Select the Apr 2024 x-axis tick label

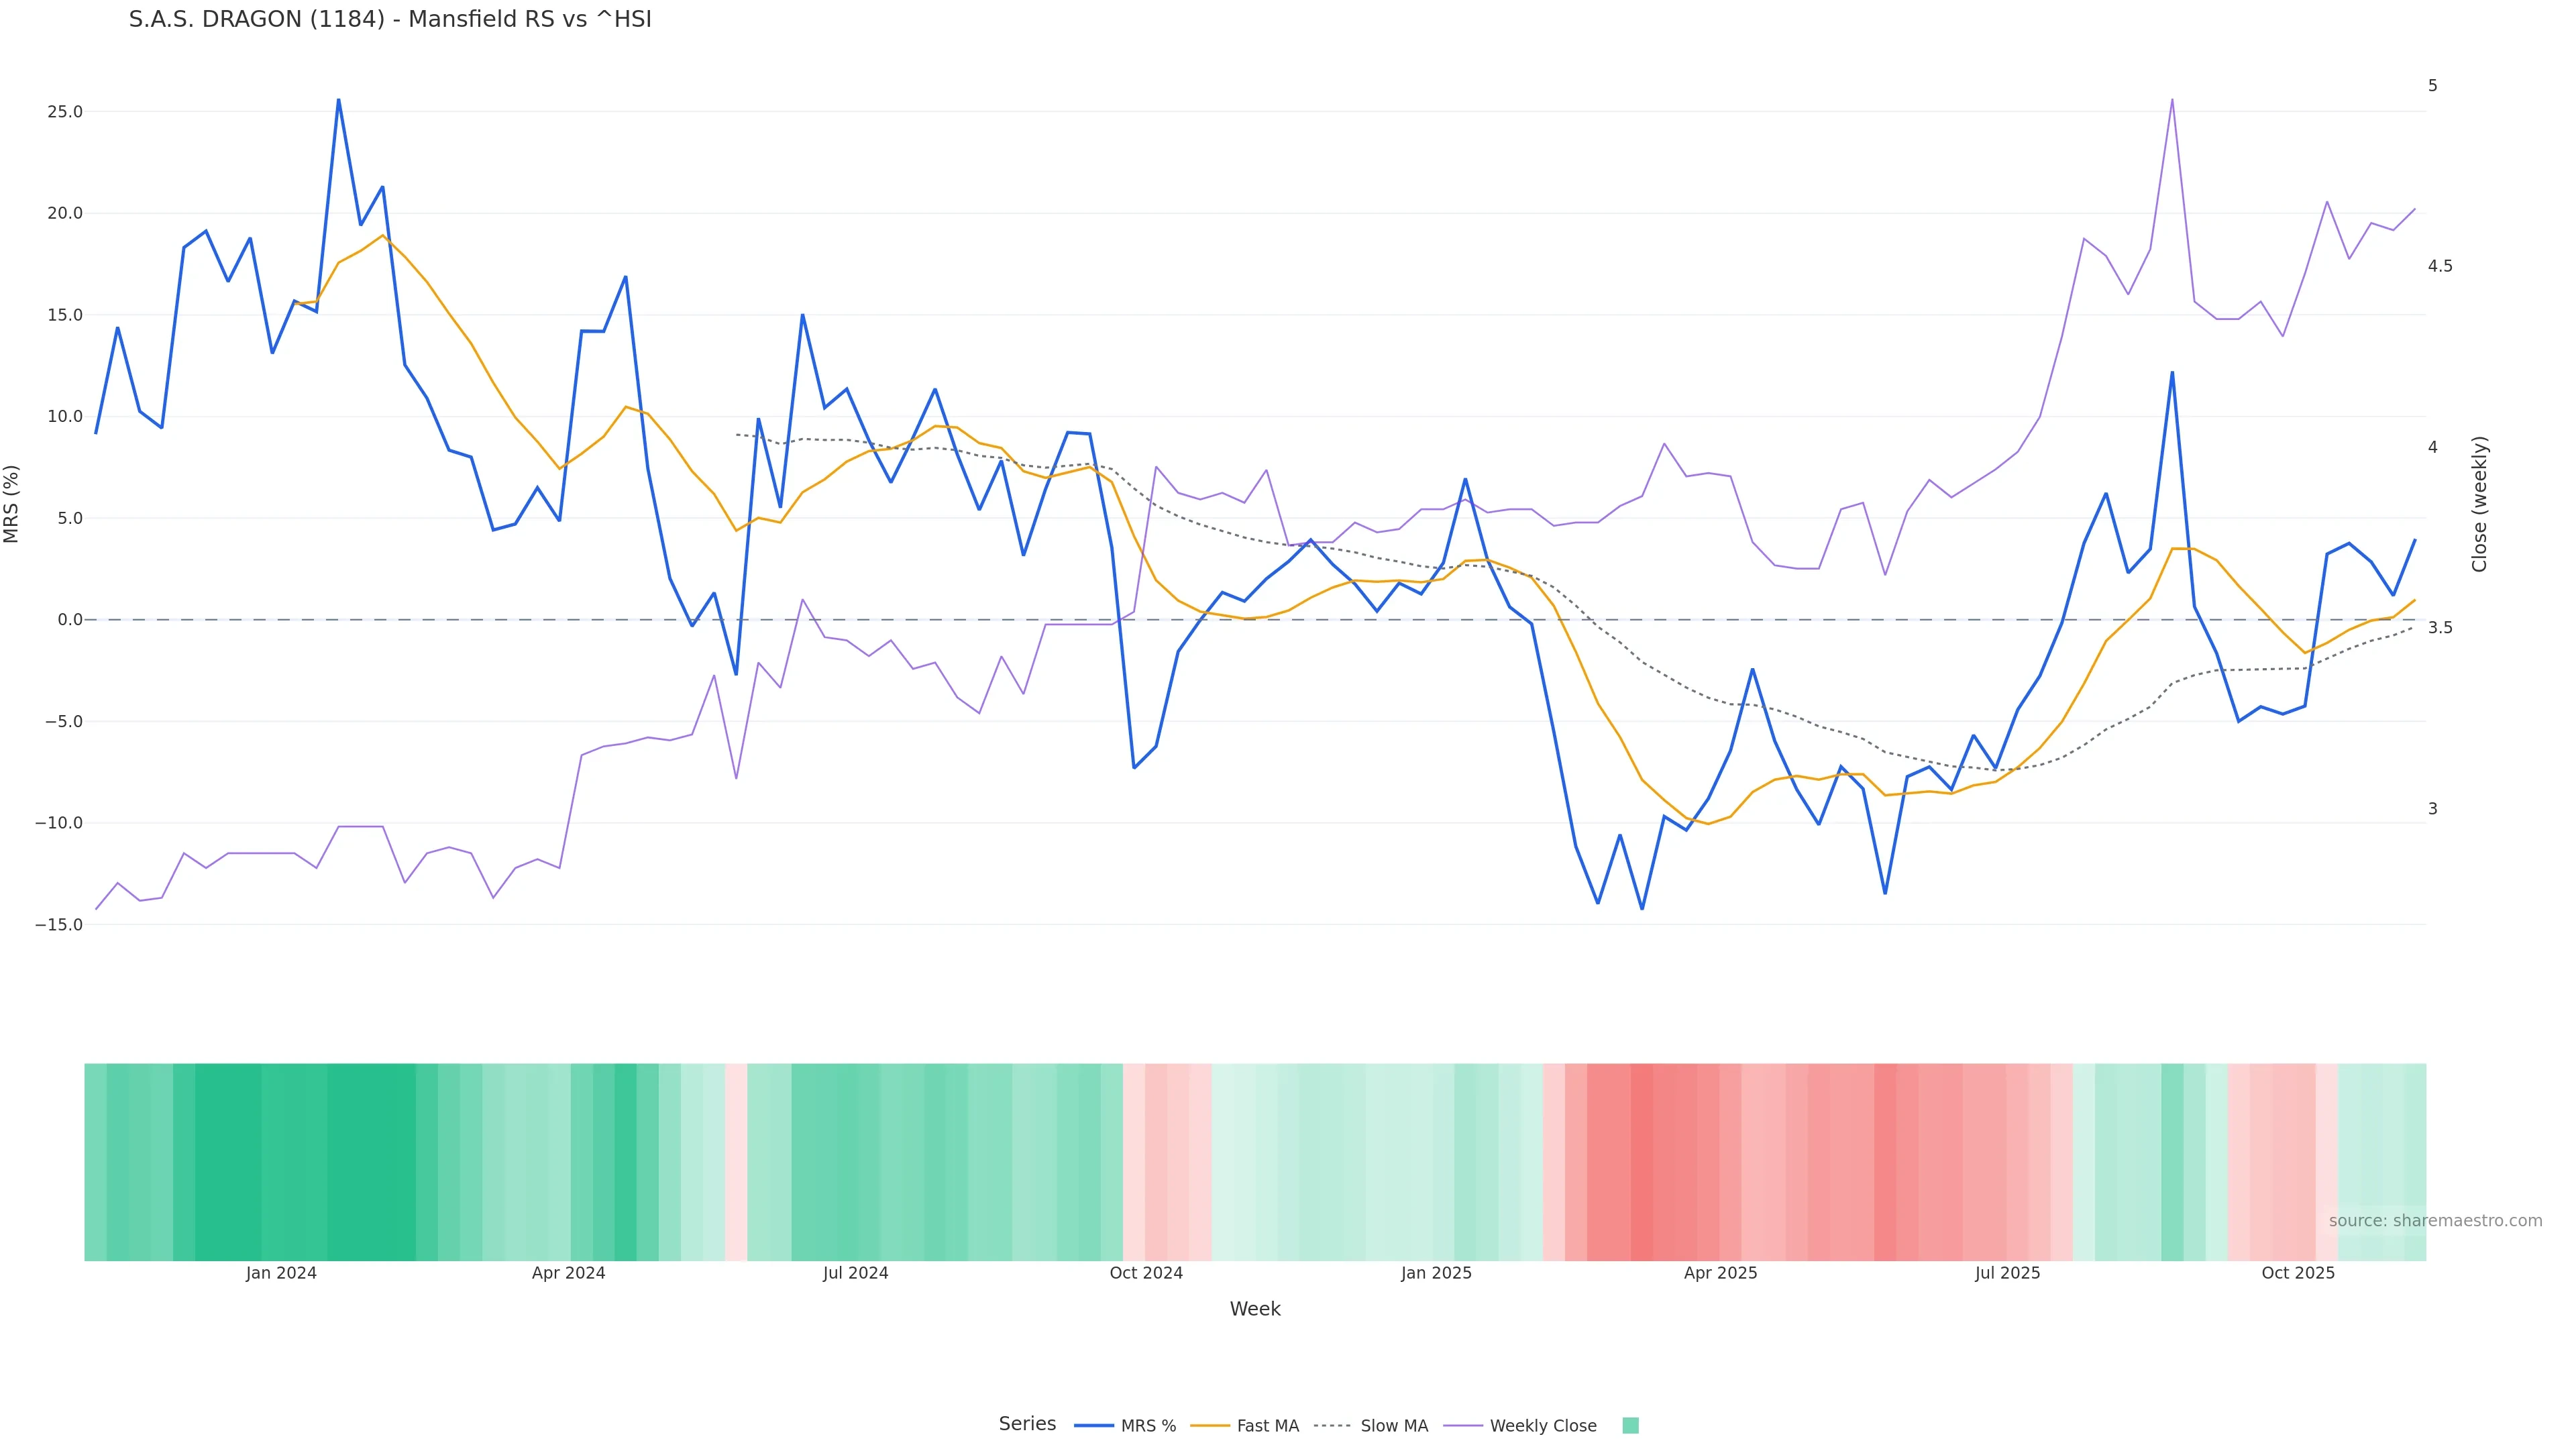click(x=568, y=1273)
